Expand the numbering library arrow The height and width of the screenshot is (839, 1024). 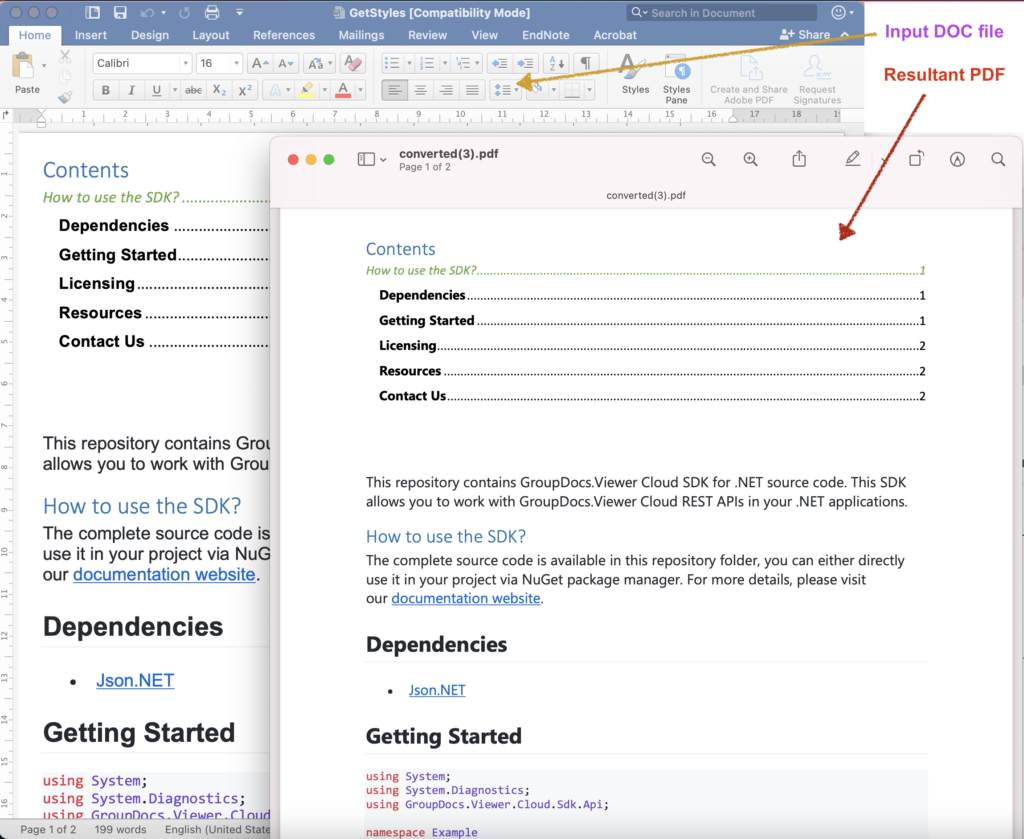pyautogui.click(x=445, y=63)
